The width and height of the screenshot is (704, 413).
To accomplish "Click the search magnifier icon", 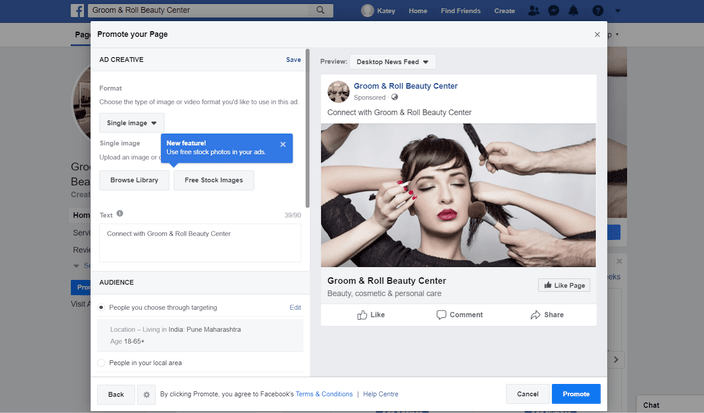I will [x=320, y=10].
